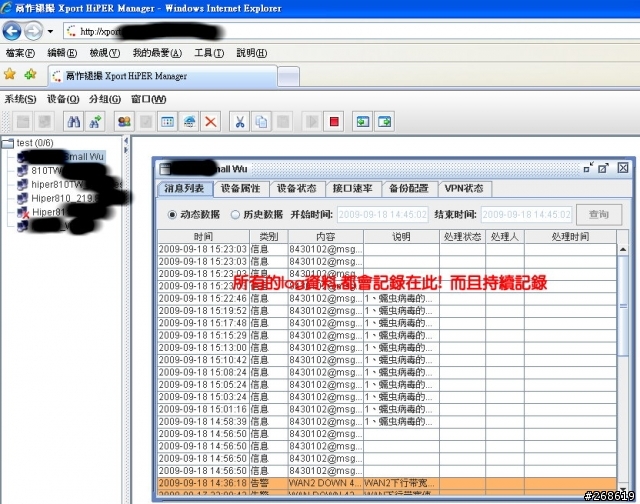Image resolution: width=640 pixels, height=504 pixels.
Task: Click the copy documents toolbar icon
Action: (261, 122)
